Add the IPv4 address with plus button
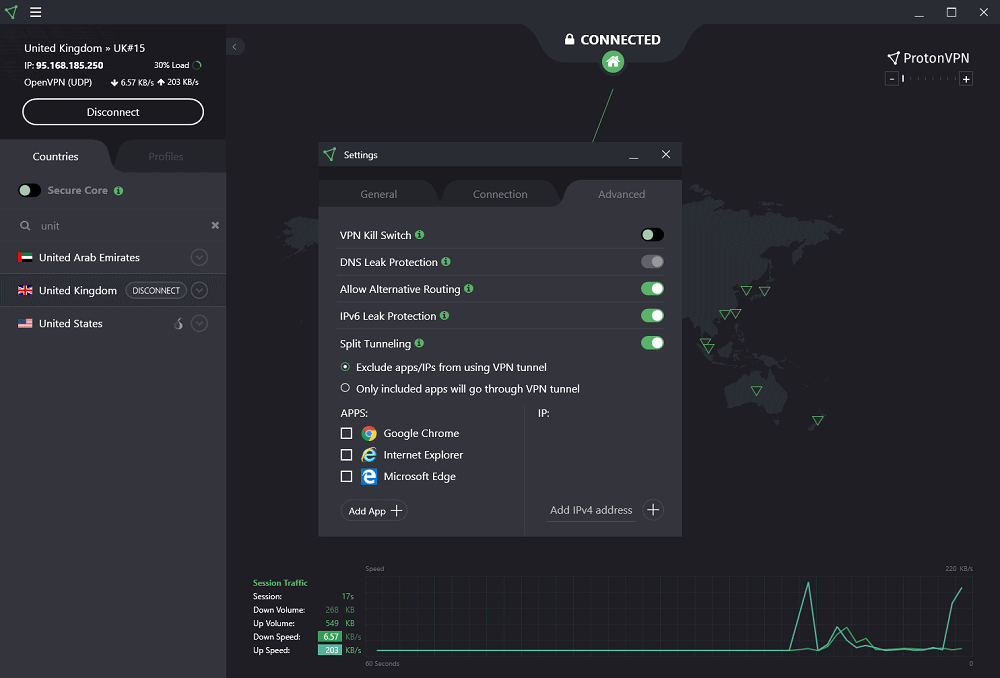Viewport: 1000px width, 678px height. tap(653, 510)
